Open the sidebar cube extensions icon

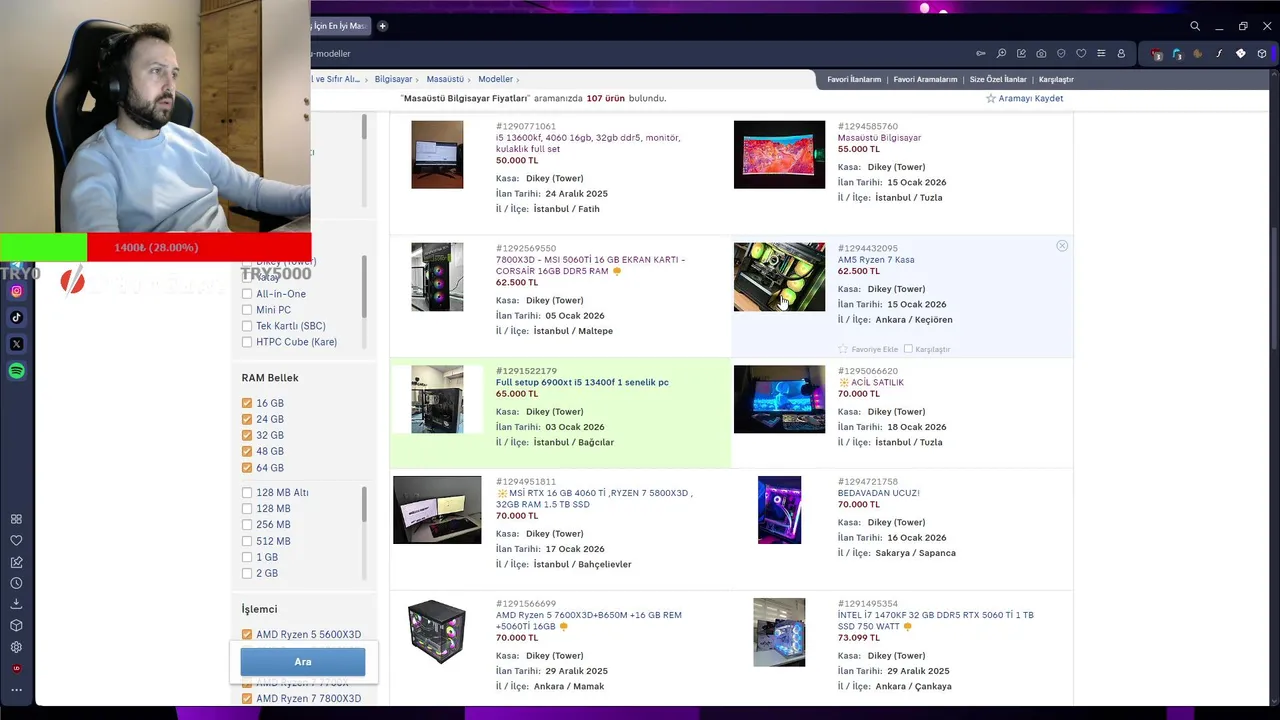(x=16, y=625)
